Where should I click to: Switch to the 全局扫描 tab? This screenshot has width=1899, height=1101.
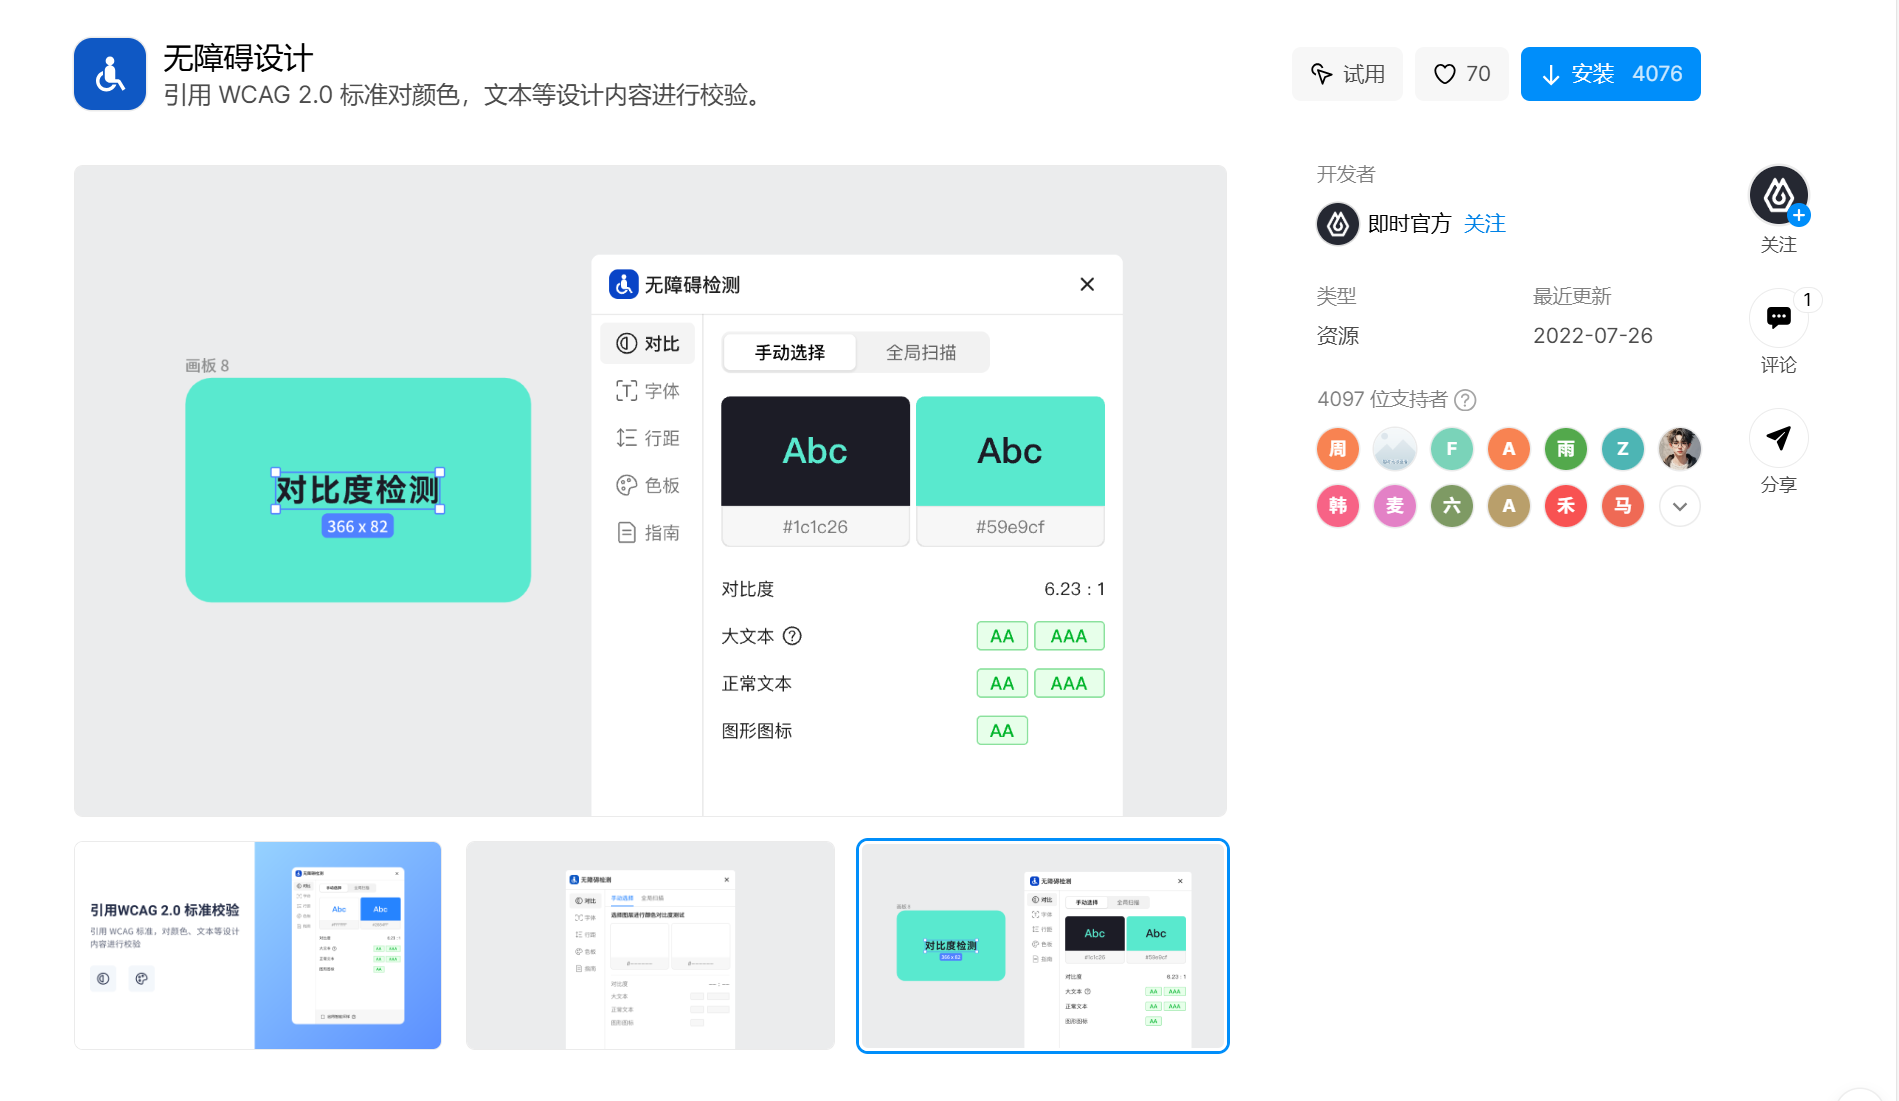921,352
